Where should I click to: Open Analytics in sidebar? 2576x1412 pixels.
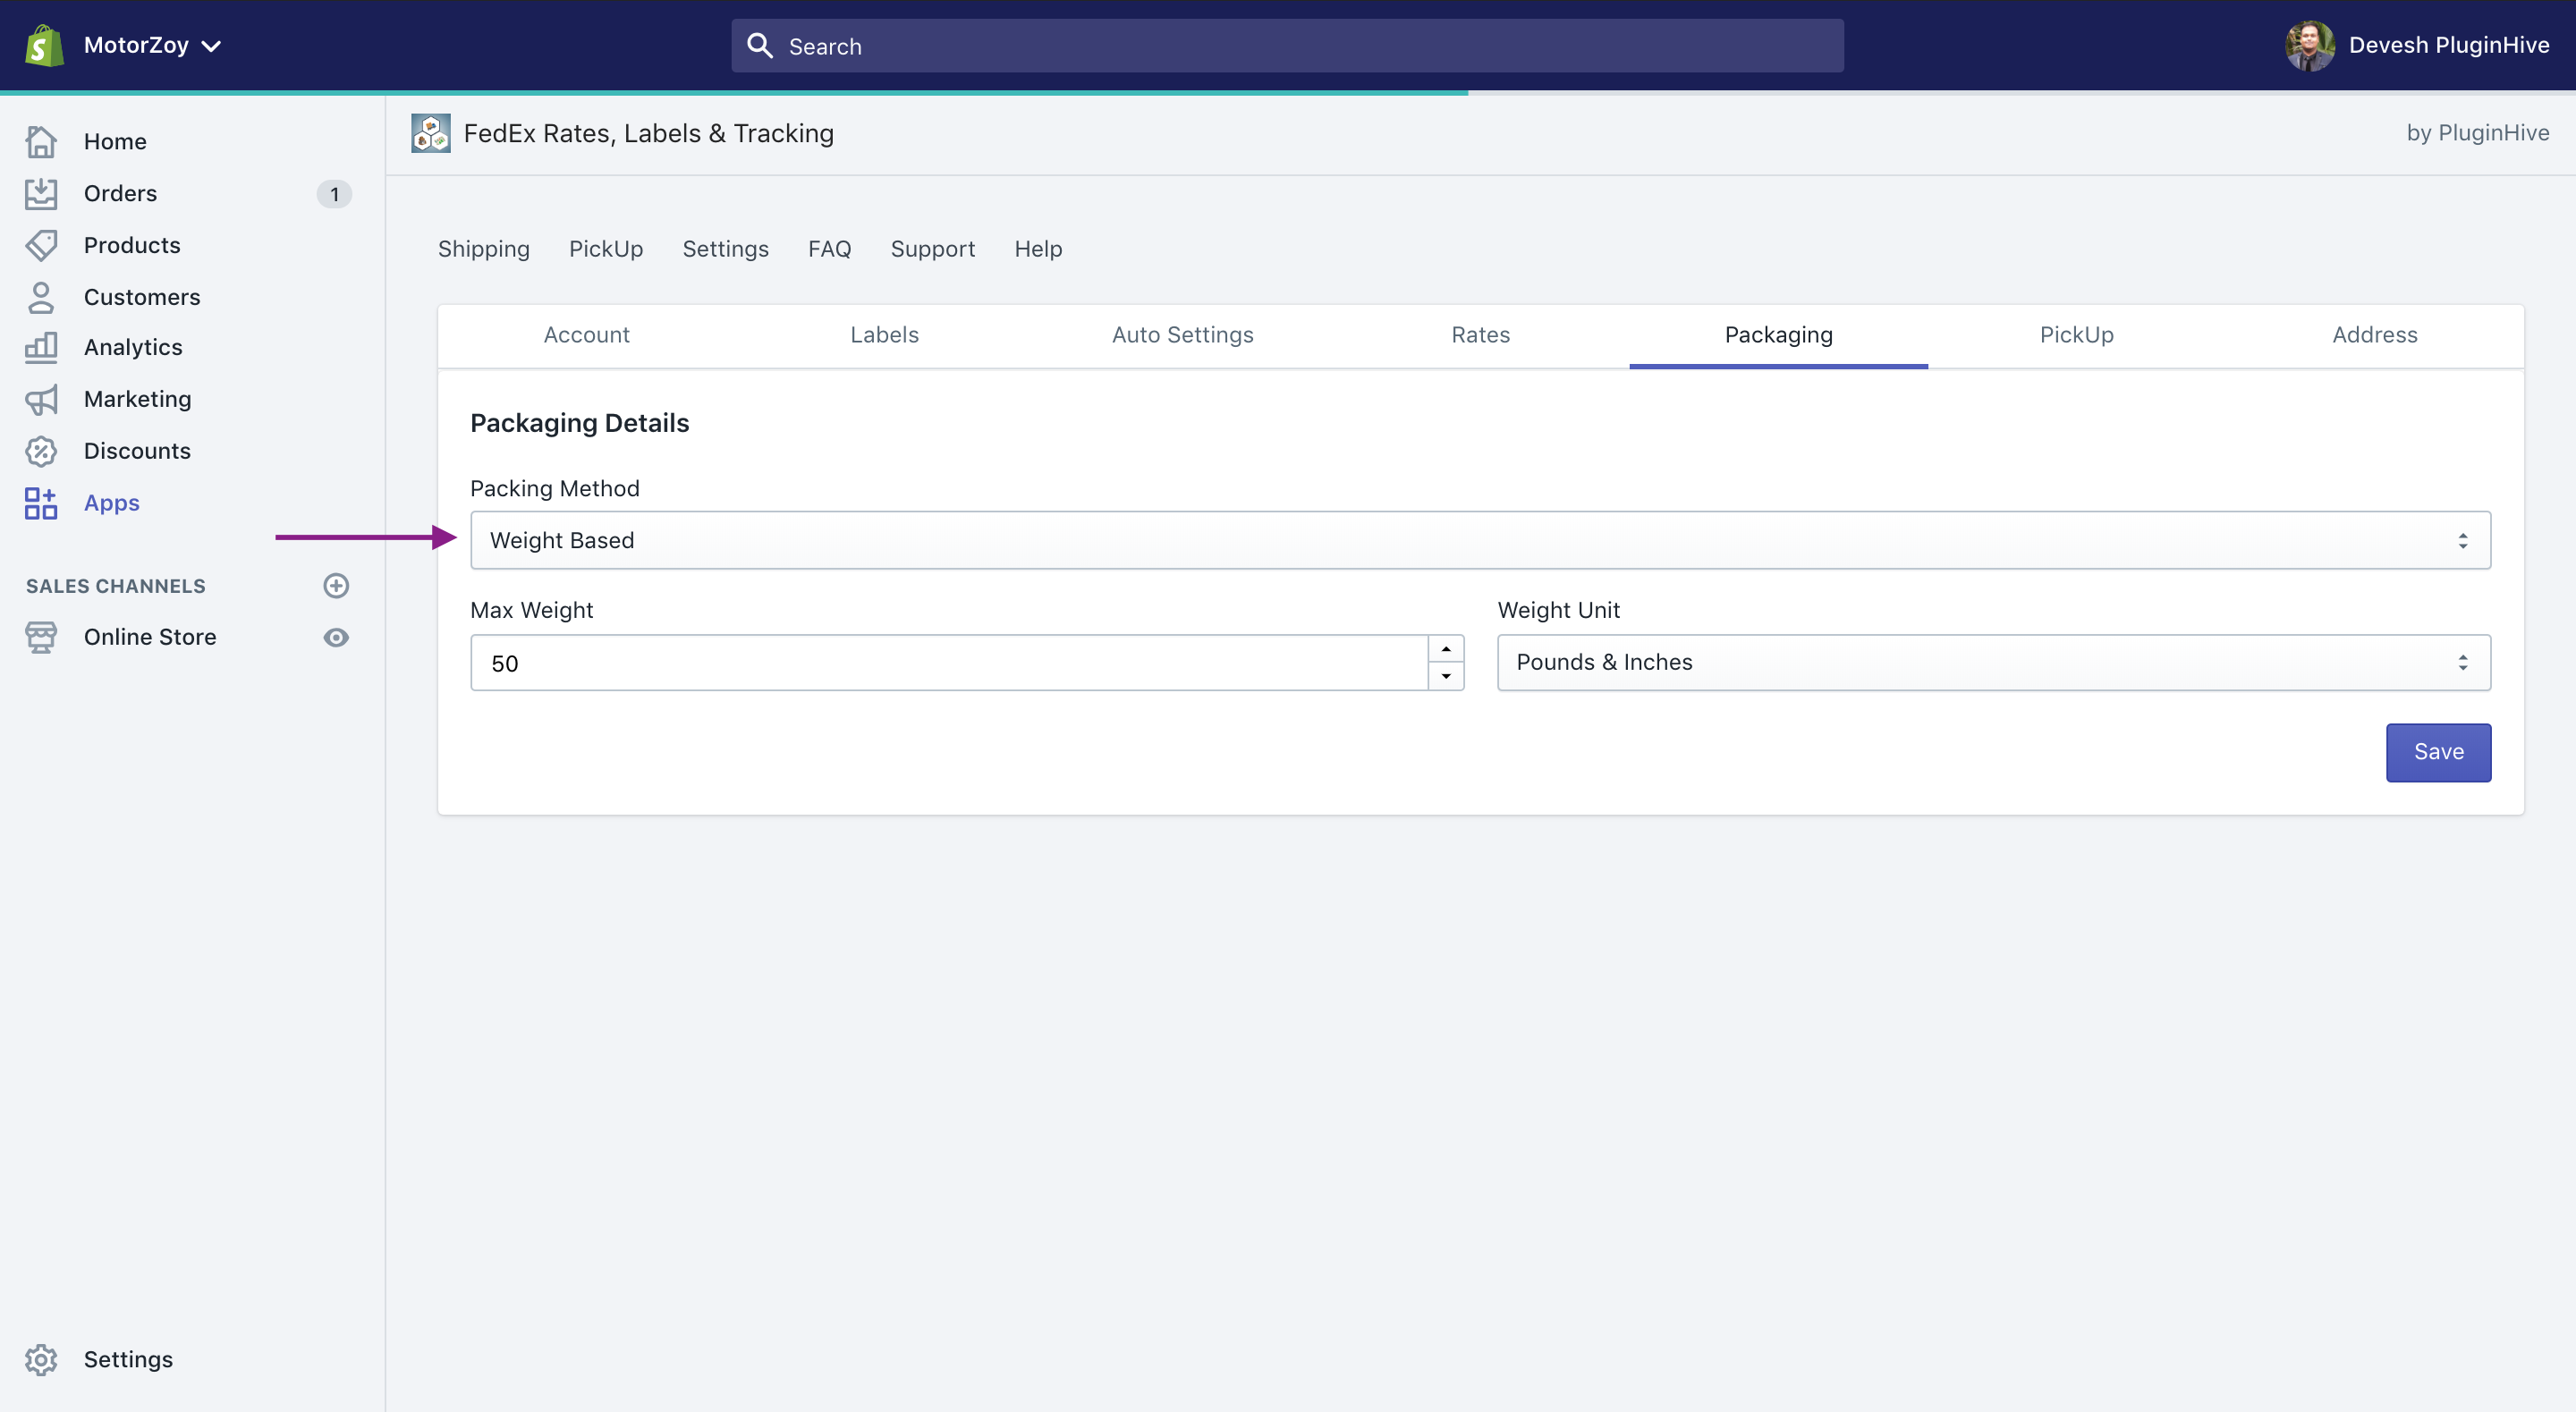pos(133,347)
